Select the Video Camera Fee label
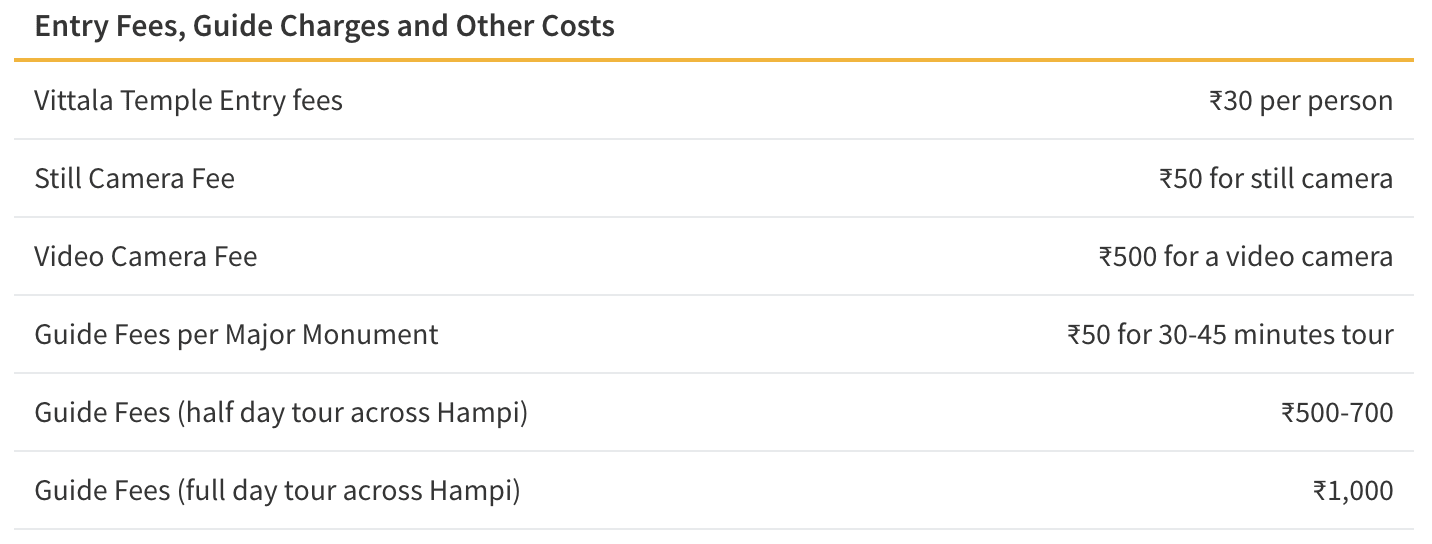Screen dimensions: 1432x544 [x=146, y=256]
